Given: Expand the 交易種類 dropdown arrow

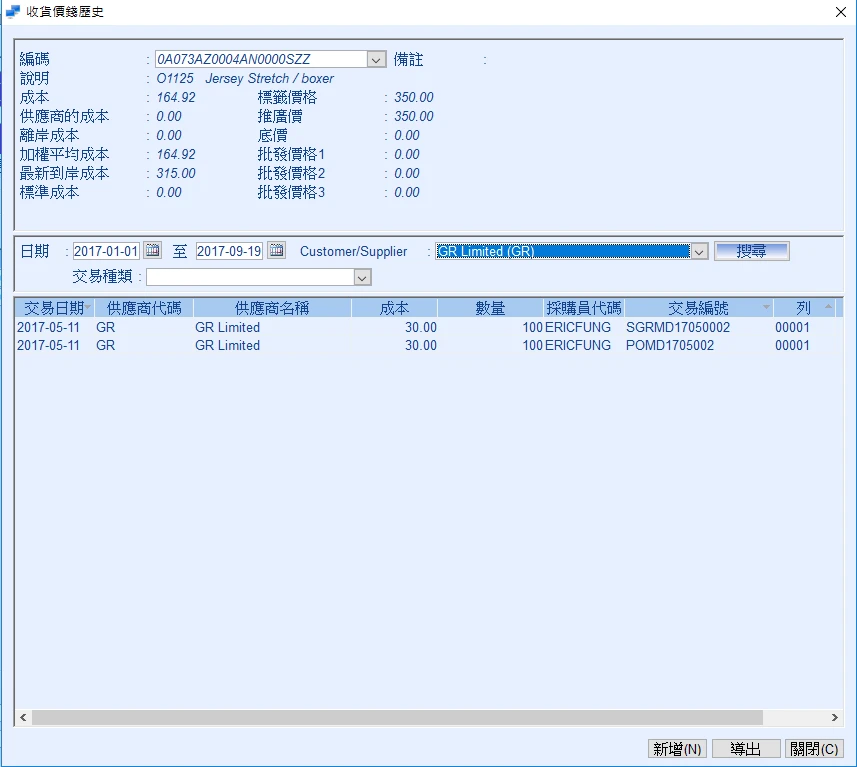Looking at the screenshot, I should 362,277.
